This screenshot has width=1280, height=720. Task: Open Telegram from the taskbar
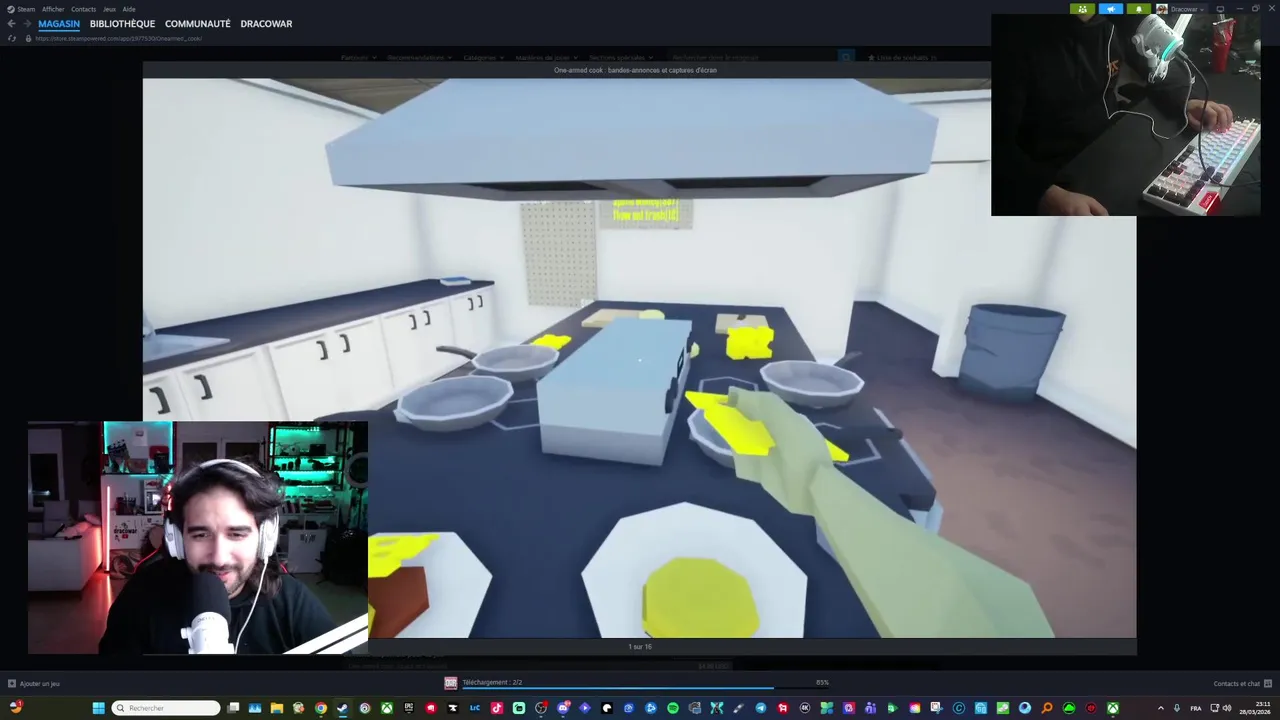coord(761,708)
